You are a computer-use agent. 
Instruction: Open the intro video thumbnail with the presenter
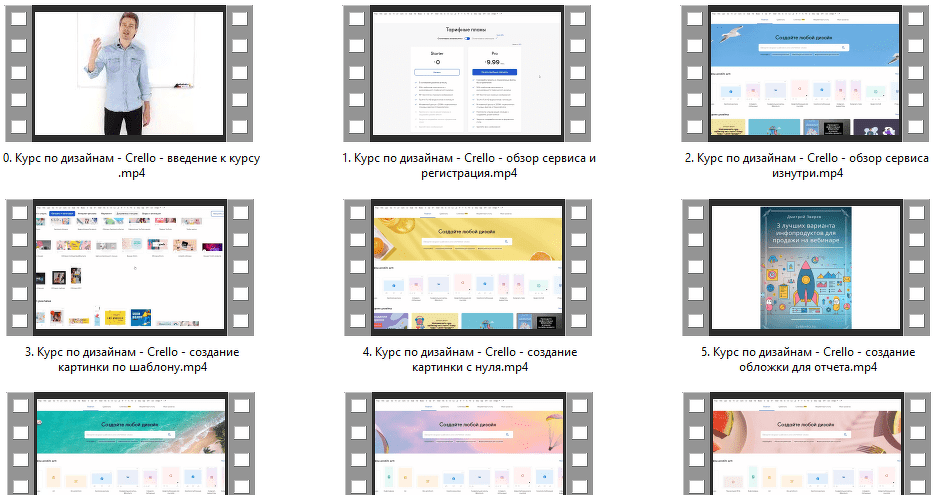pos(132,71)
